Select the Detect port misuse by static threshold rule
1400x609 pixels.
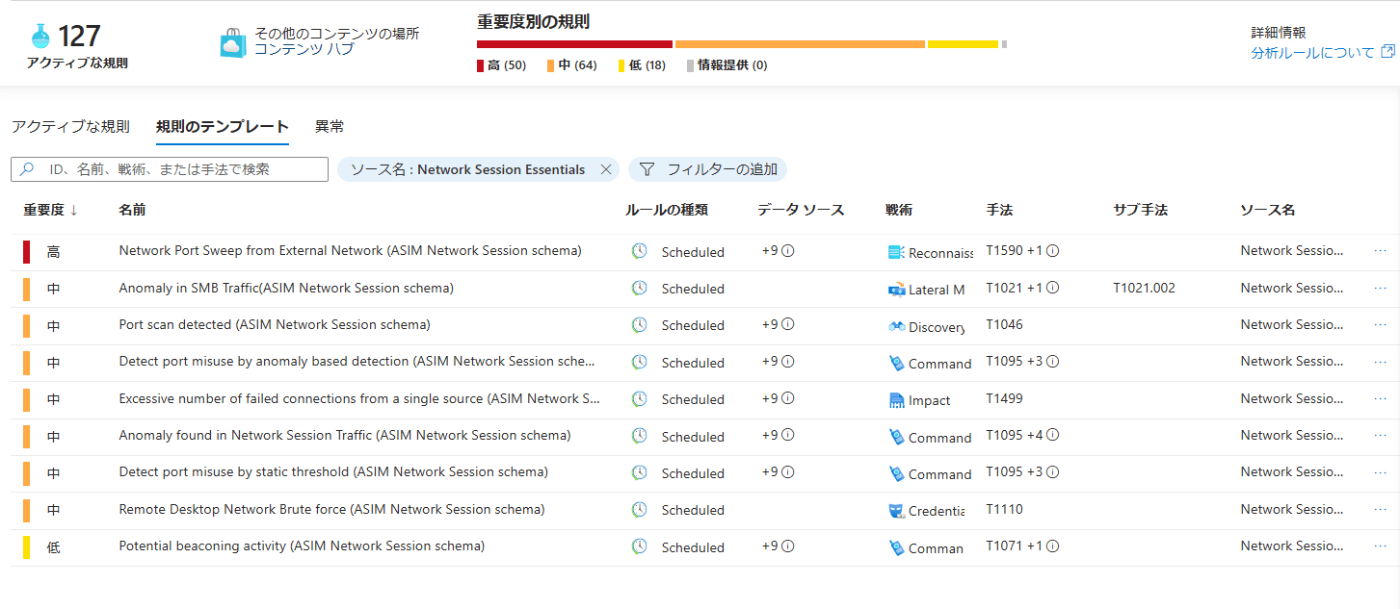333,473
